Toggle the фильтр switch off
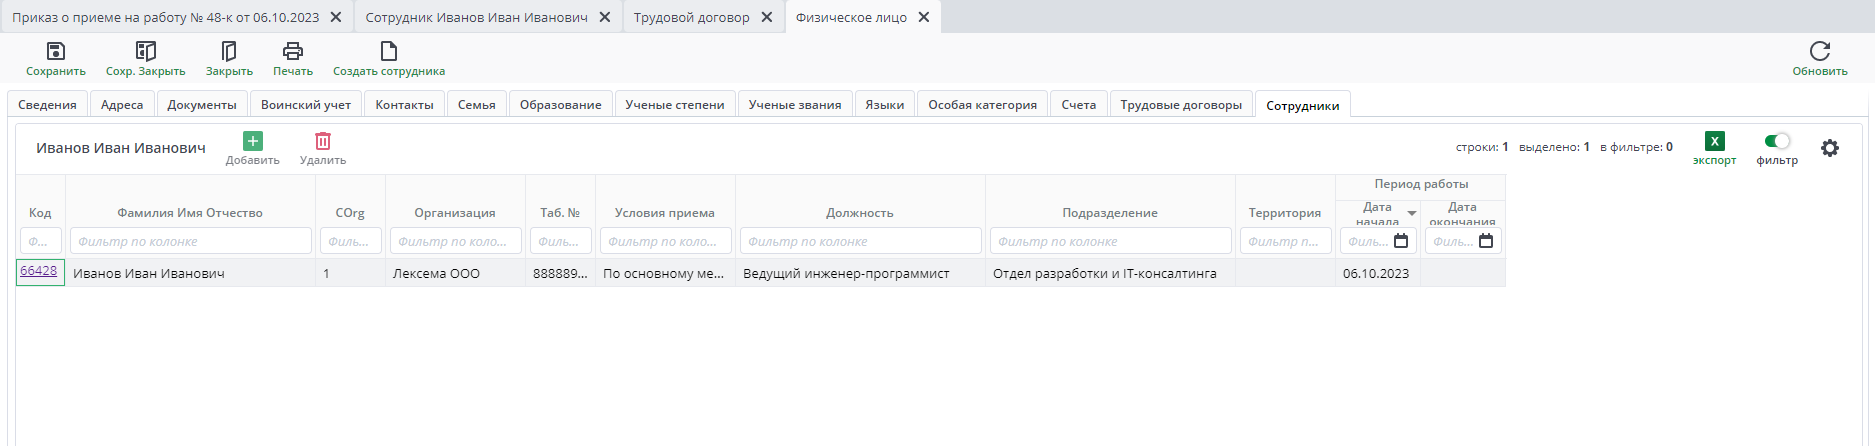Screen dimensions: 1875x446 (x=1777, y=141)
